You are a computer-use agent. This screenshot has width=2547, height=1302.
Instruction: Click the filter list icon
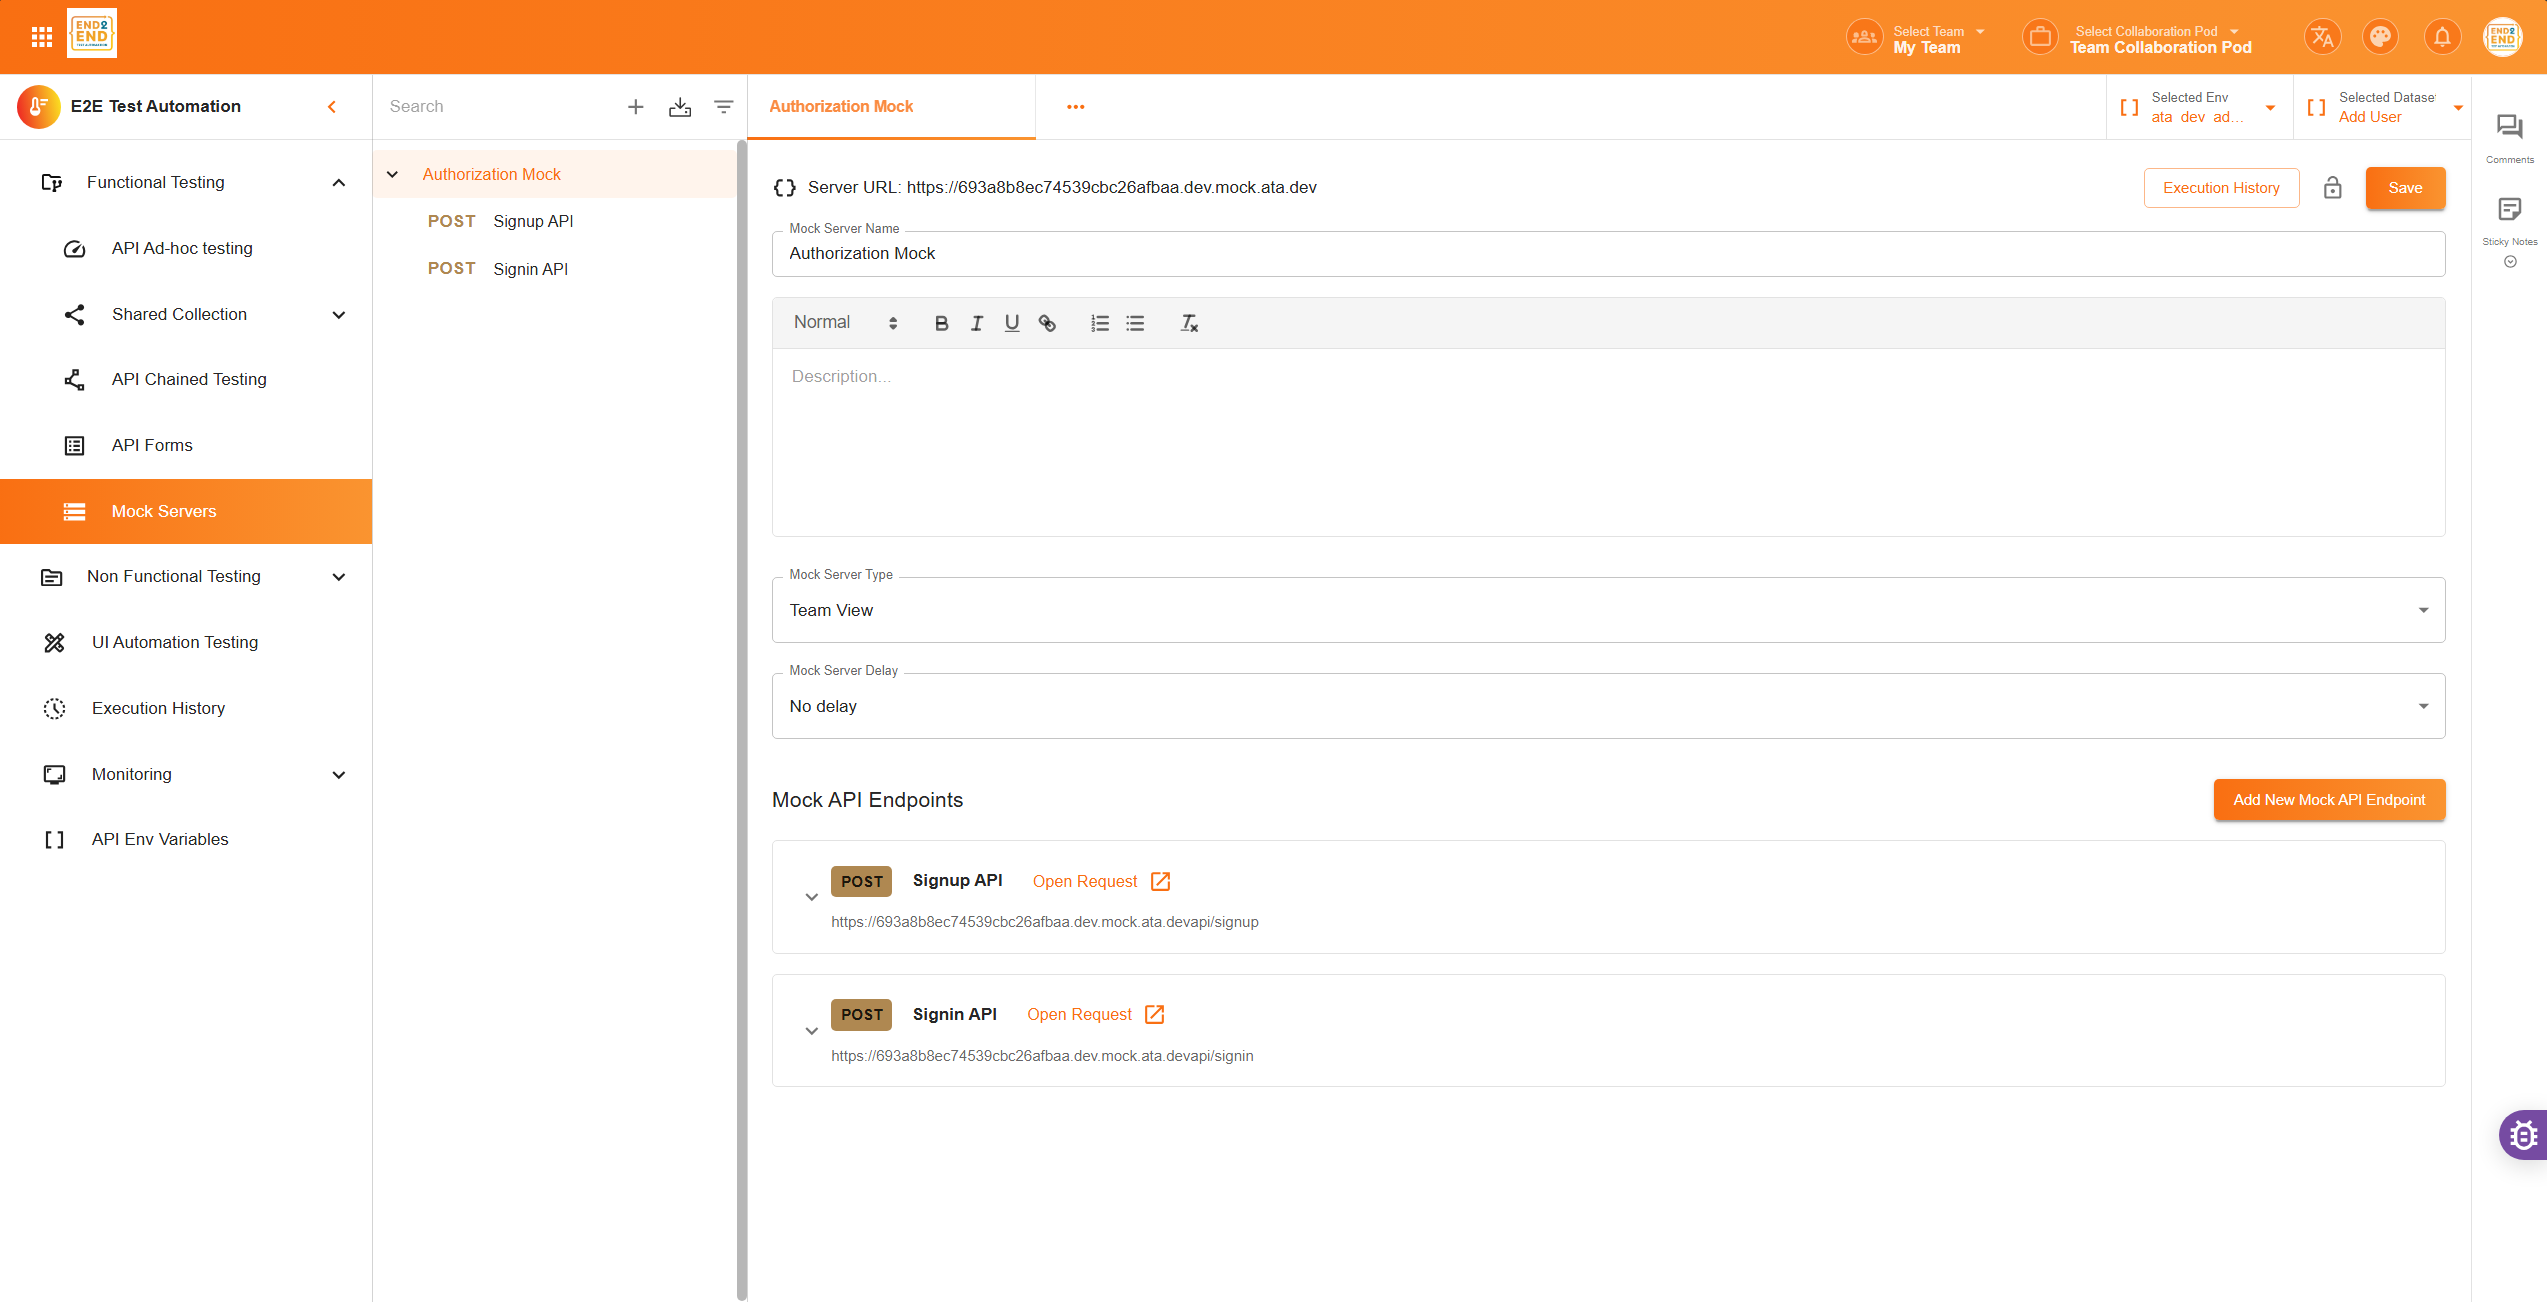(723, 107)
